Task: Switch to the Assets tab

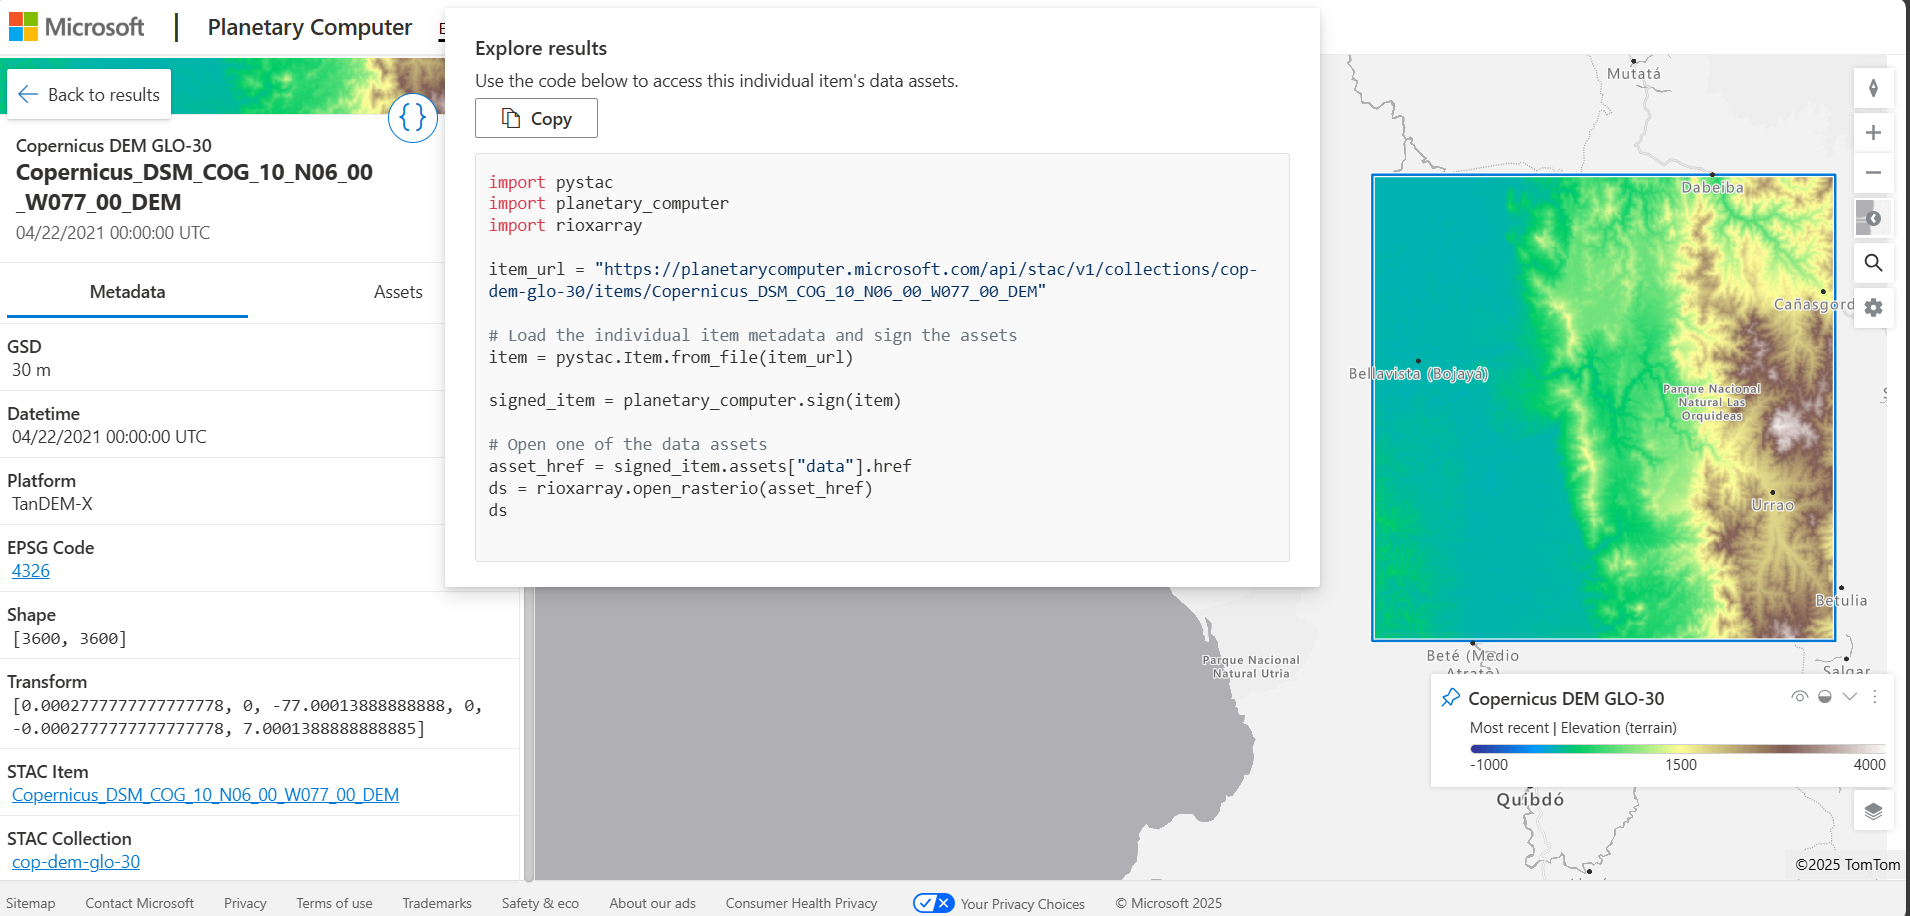Action: tap(398, 292)
